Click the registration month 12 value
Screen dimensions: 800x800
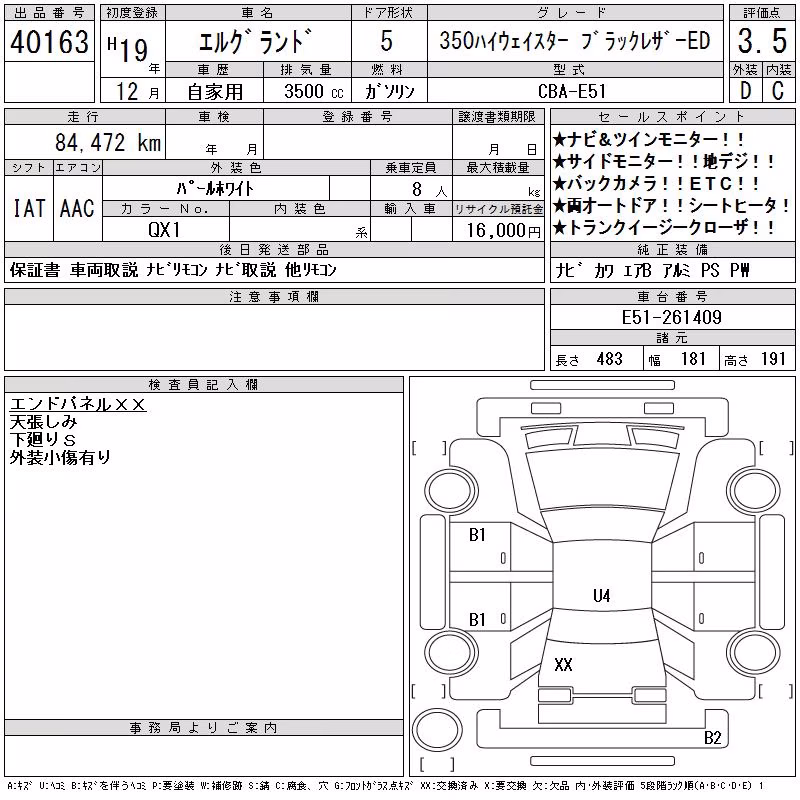(x=127, y=92)
